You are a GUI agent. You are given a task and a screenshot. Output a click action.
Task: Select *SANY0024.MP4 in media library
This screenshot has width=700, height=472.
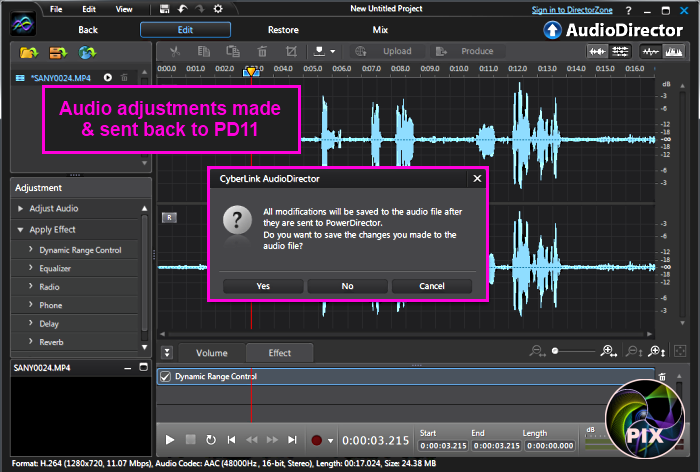pos(60,78)
